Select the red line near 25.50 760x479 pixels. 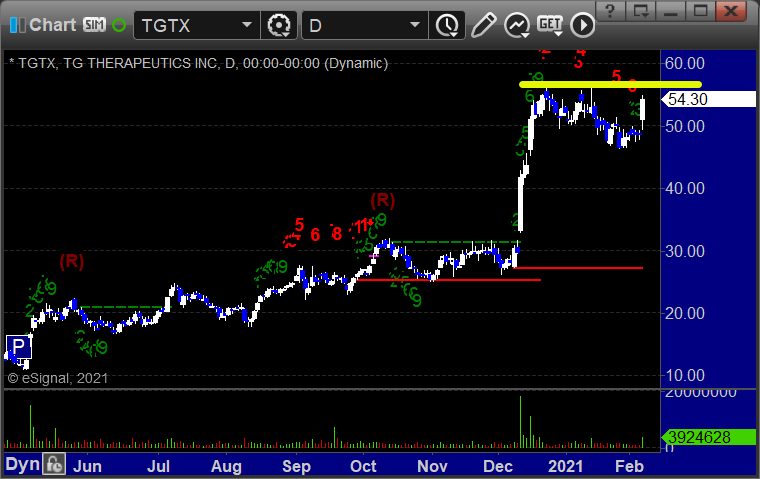tap(448, 280)
